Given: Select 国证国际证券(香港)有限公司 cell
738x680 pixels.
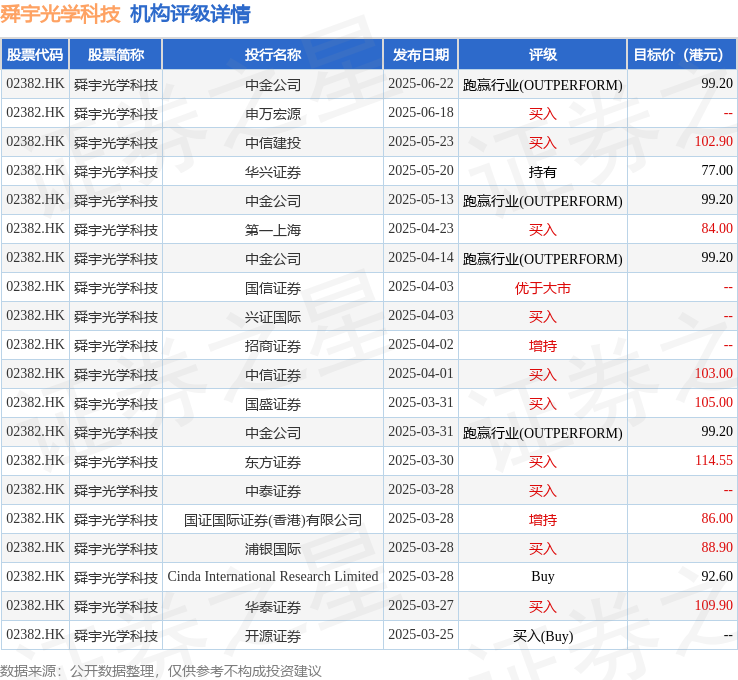Looking at the screenshot, I should (273, 519).
